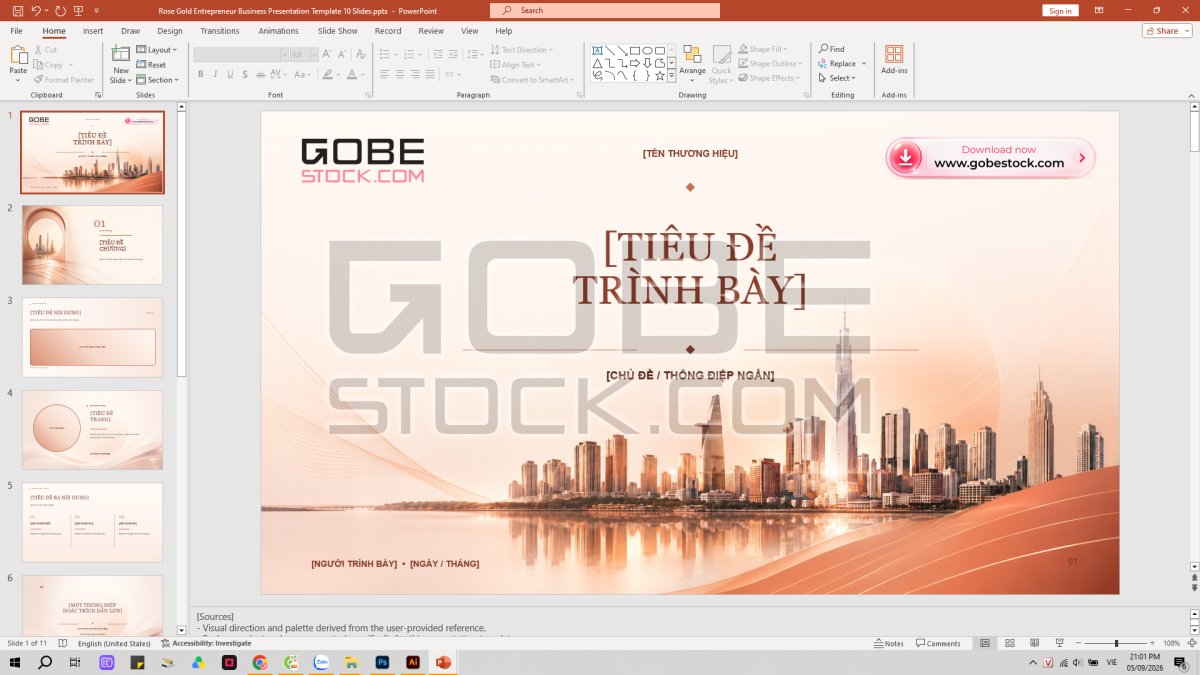Pick the text highlight color button

(x=328, y=74)
